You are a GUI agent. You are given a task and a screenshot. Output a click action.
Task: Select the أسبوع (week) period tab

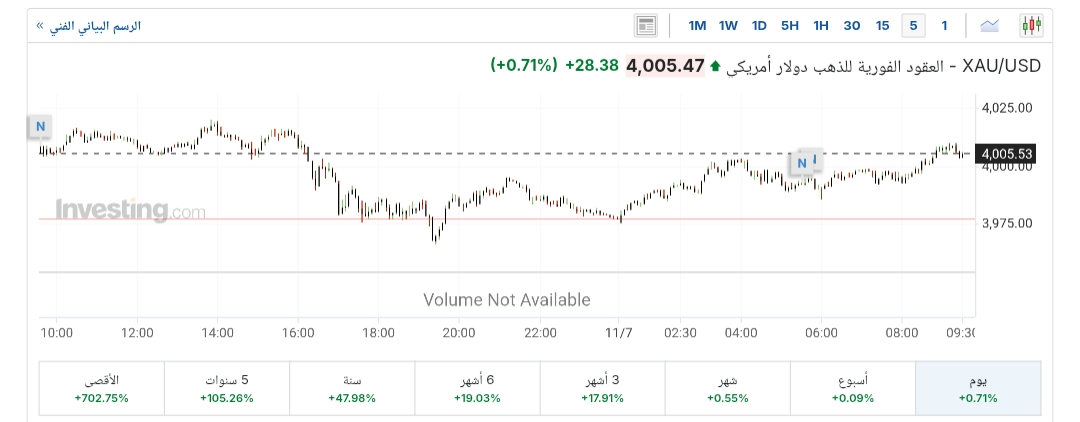(x=852, y=388)
